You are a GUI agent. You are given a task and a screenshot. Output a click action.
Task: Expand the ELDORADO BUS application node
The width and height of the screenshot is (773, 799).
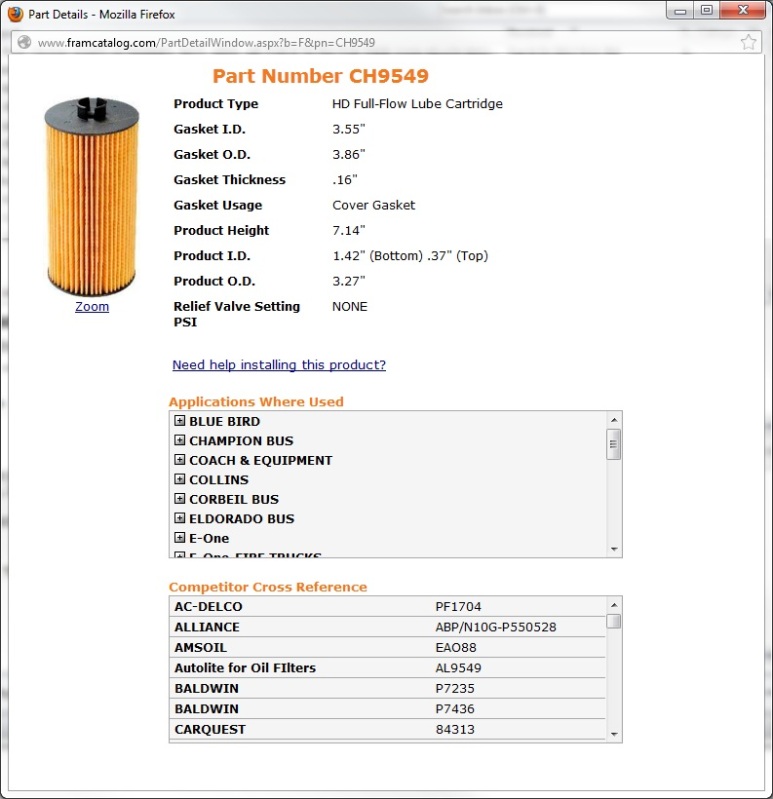pos(179,518)
